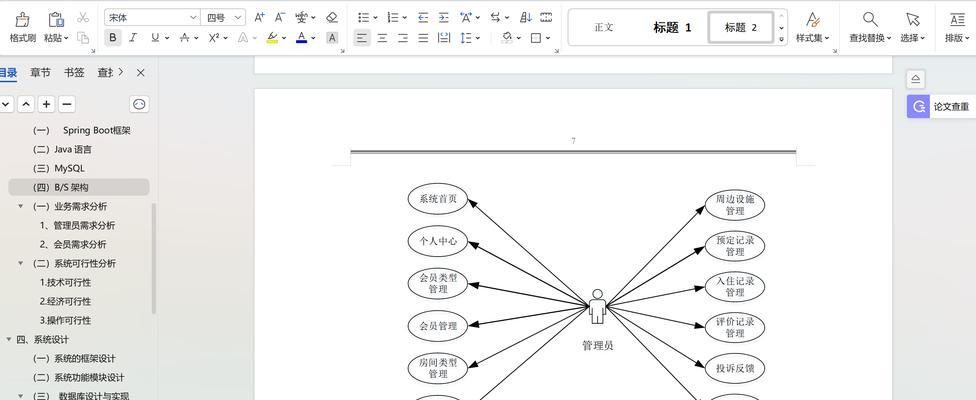The width and height of the screenshot is (976, 400).
Task: Click the outline level down chevron button
Action: coord(6,104)
